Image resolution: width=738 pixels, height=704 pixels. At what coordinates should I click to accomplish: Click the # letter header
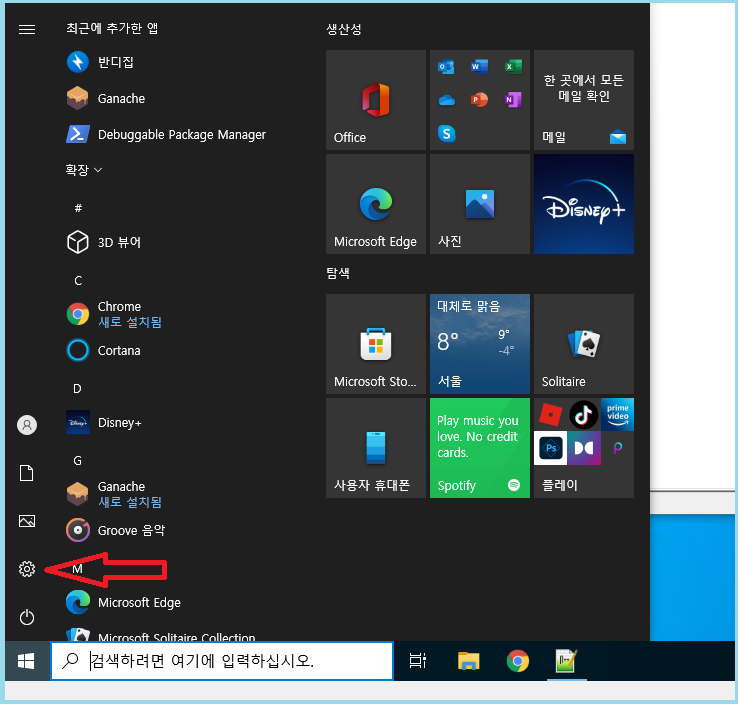[x=78, y=208]
